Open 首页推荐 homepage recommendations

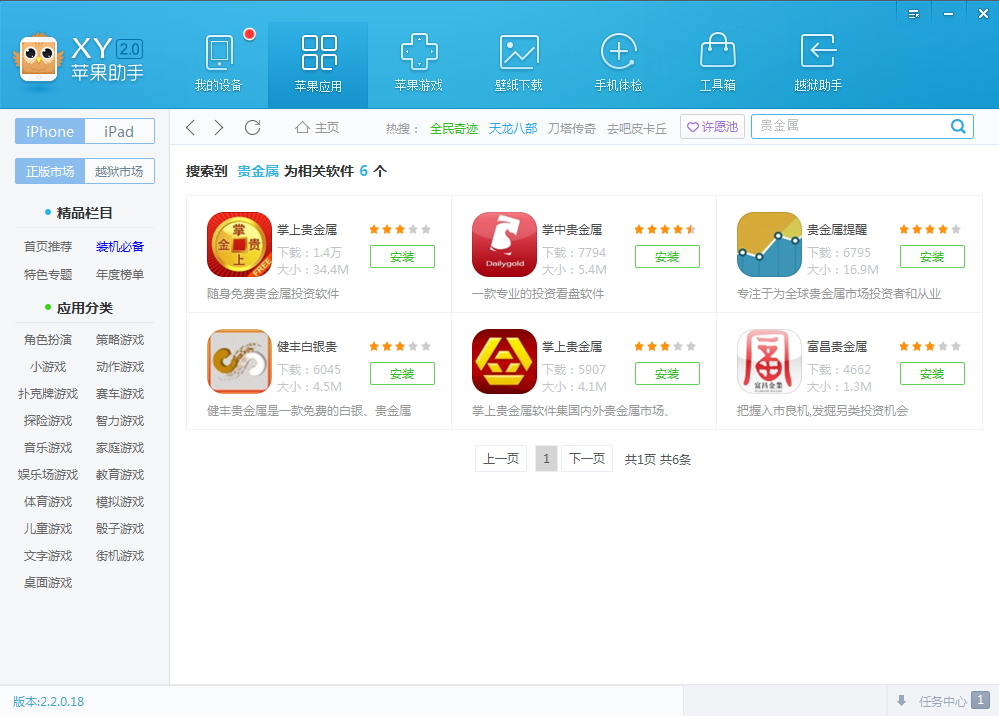(x=48, y=247)
